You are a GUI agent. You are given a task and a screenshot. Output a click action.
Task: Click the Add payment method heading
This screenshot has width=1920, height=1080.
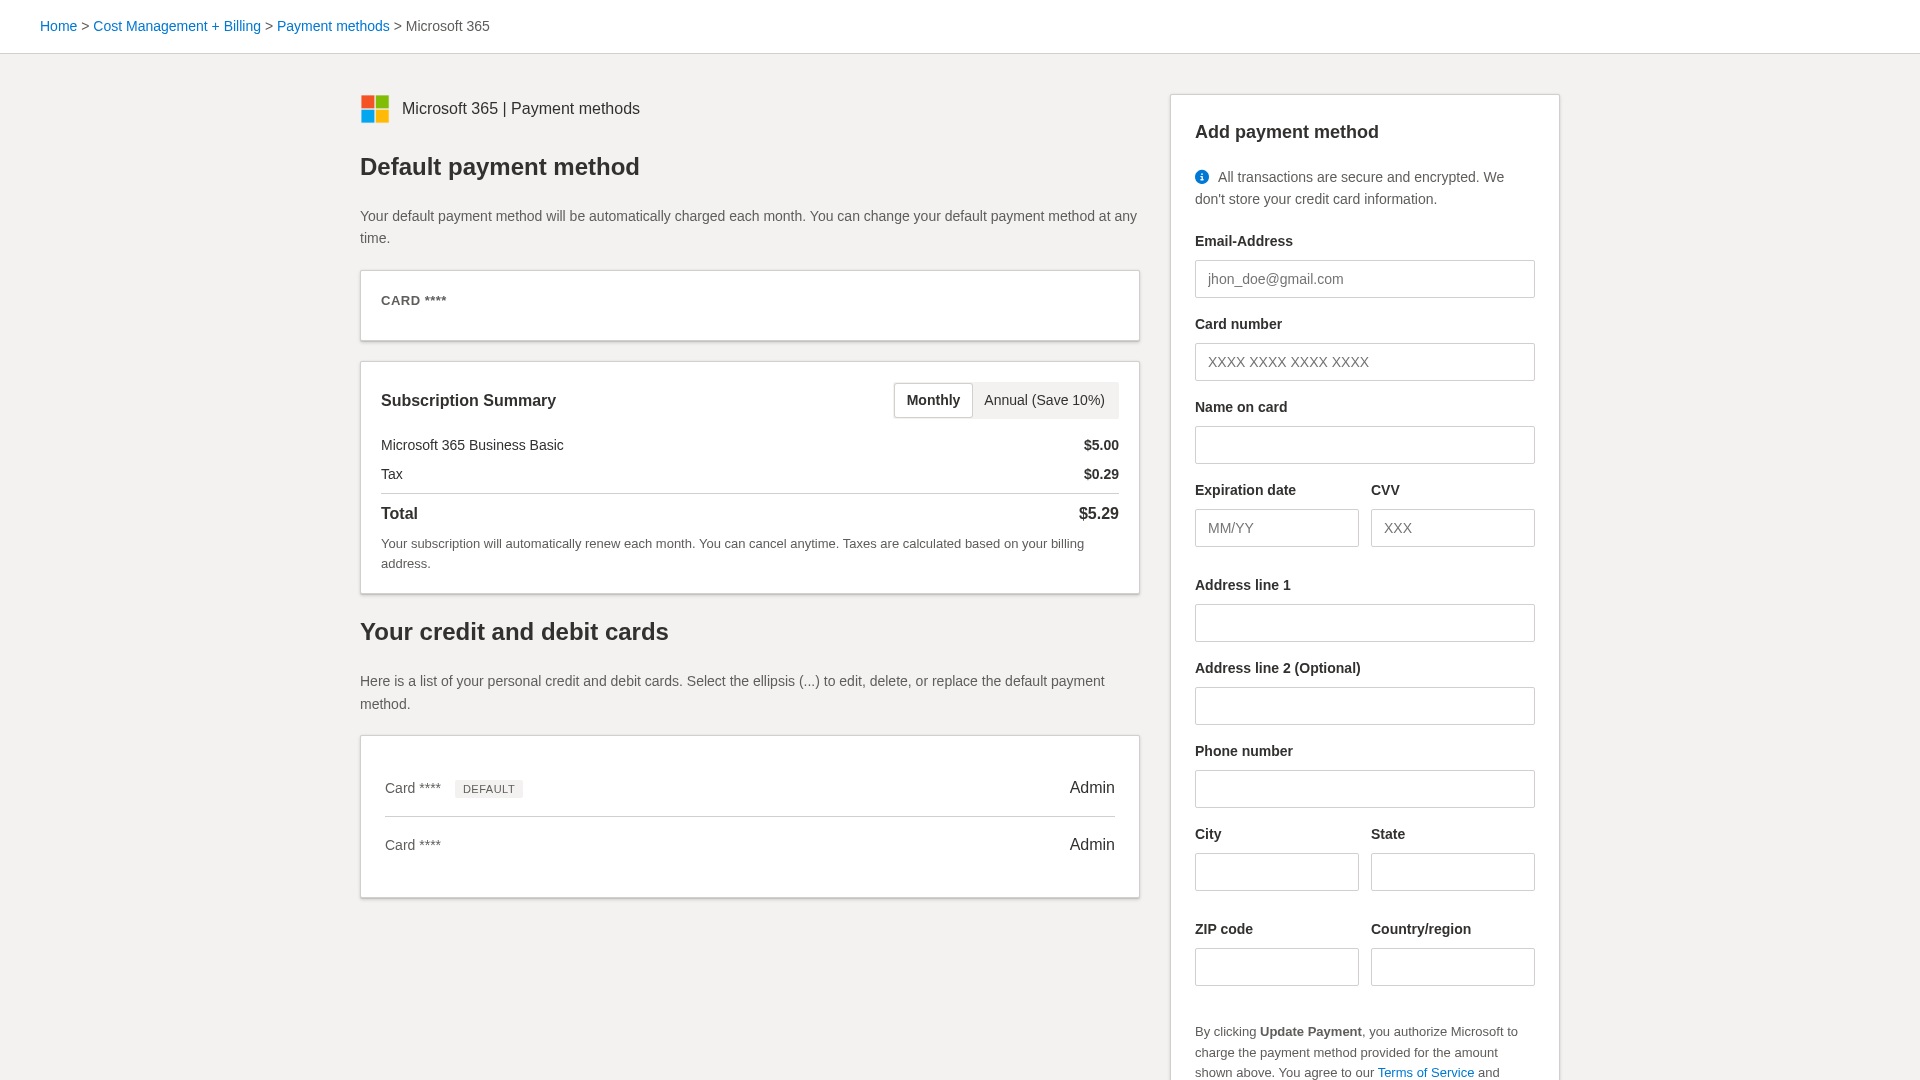click(1286, 132)
